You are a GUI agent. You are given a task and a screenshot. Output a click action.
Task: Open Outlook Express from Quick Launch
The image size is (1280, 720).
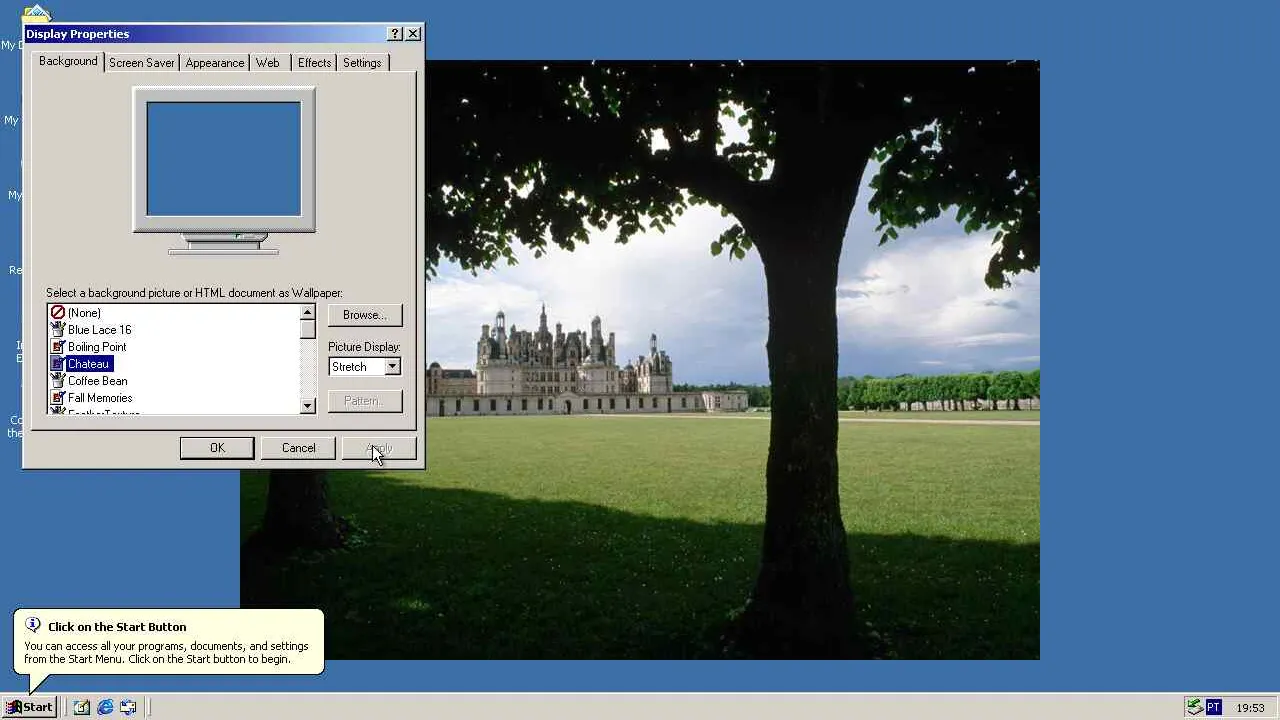[x=128, y=707]
